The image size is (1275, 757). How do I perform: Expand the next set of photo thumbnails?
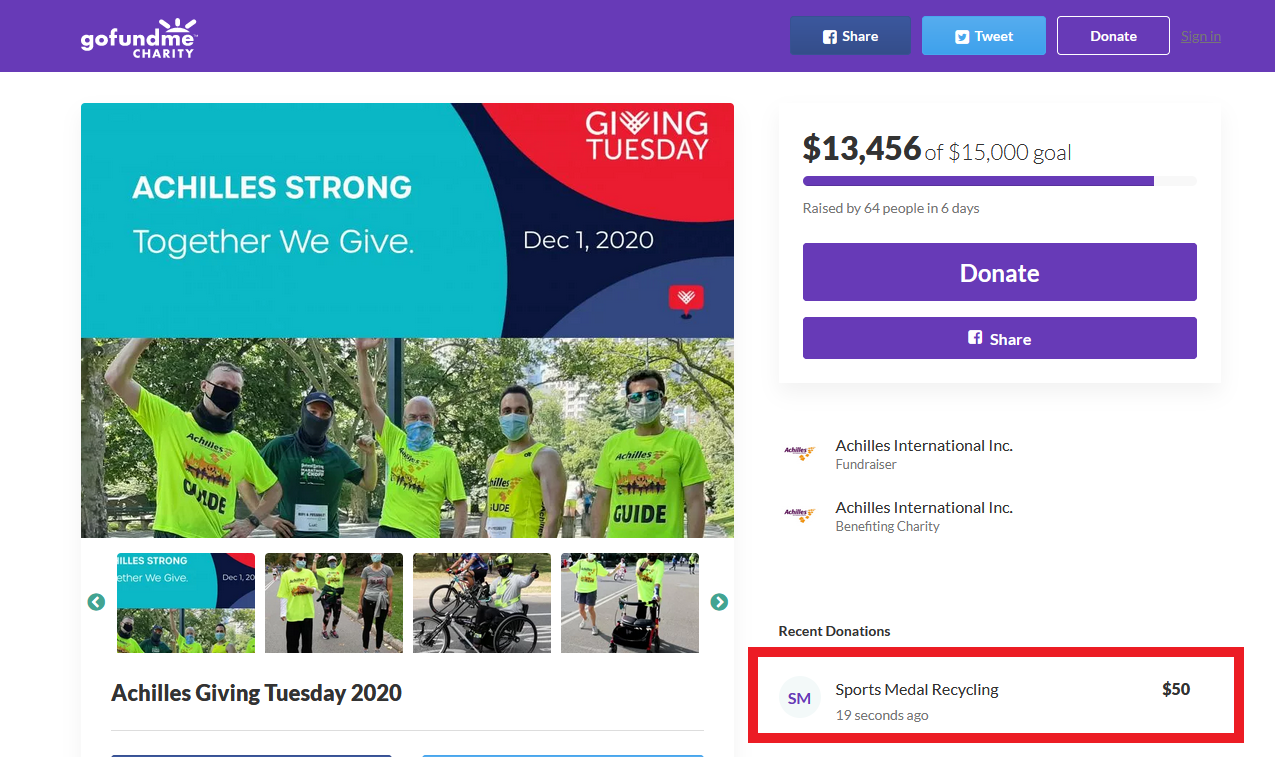point(719,602)
